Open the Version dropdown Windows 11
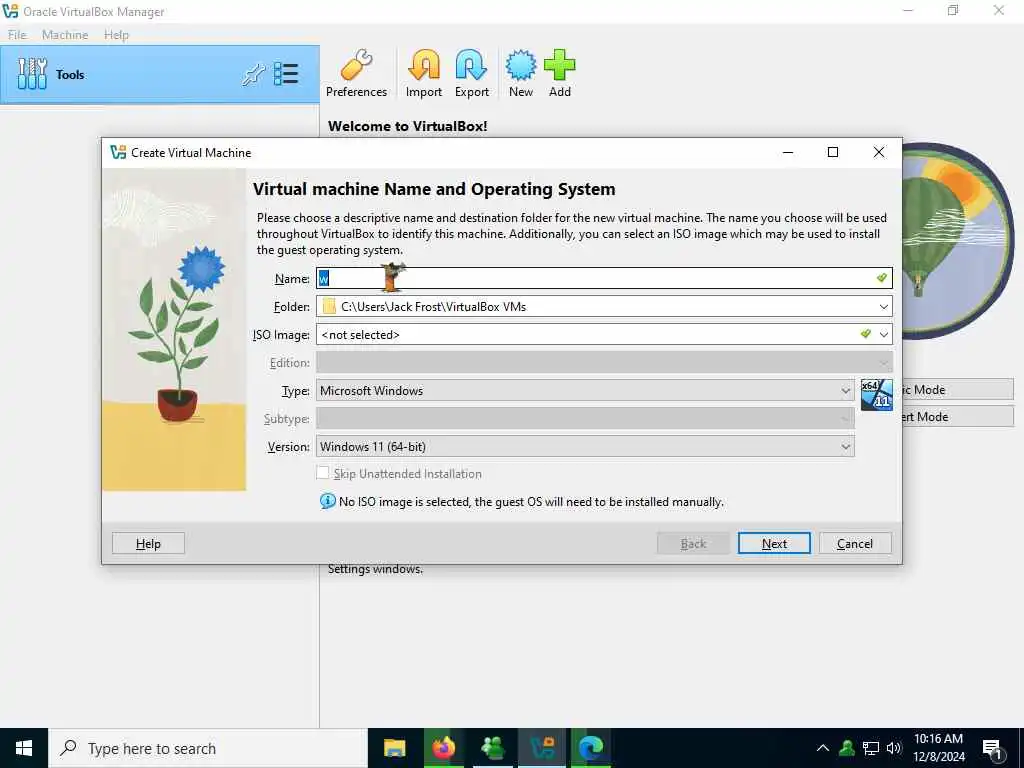1024x768 pixels. (585, 447)
